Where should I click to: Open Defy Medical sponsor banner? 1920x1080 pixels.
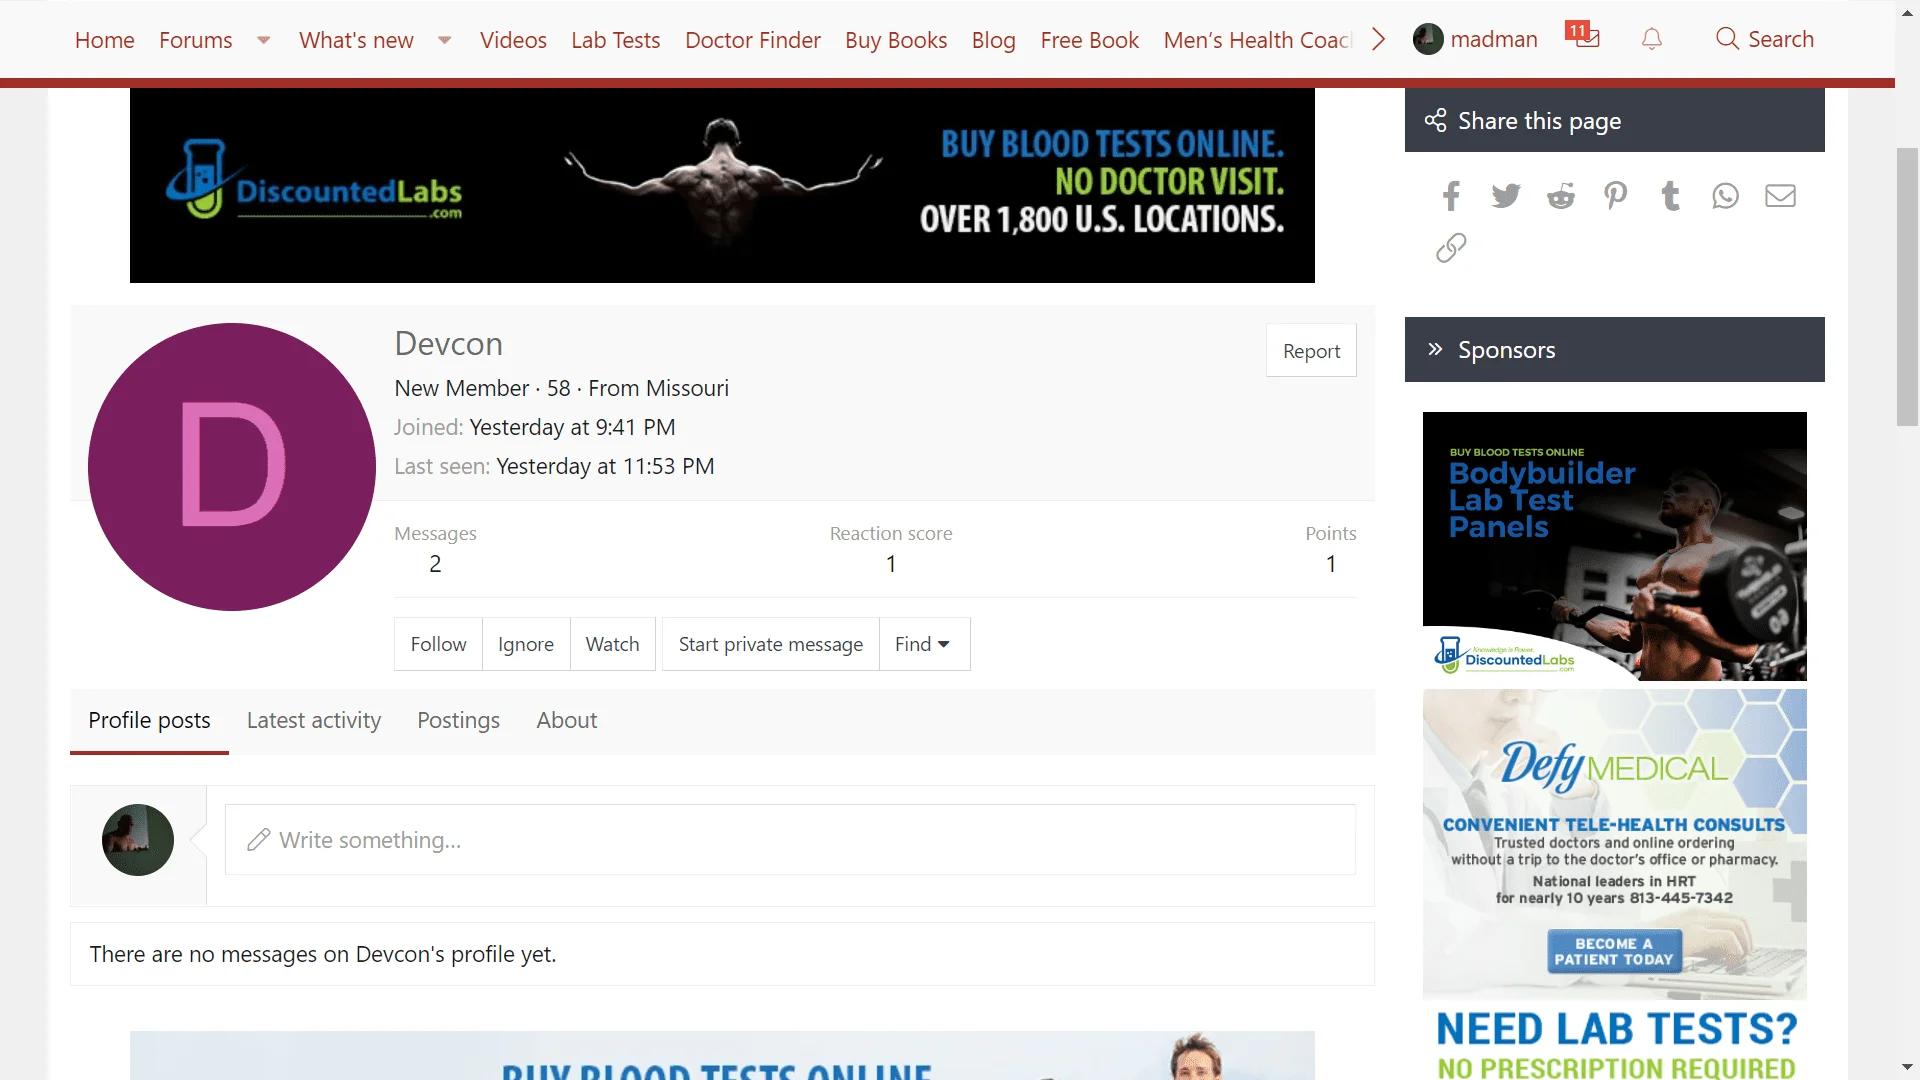[x=1614, y=843]
